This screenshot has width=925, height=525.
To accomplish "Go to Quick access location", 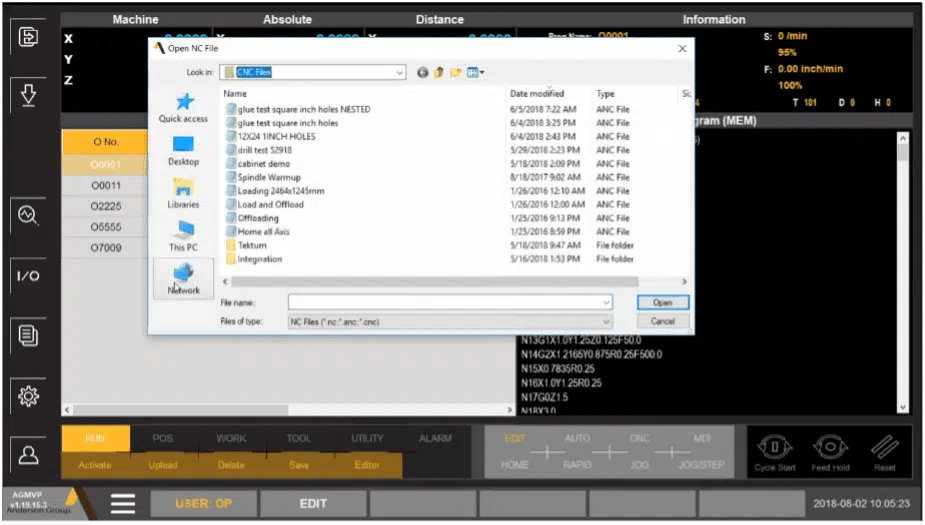I will click(x=184, y=108).
